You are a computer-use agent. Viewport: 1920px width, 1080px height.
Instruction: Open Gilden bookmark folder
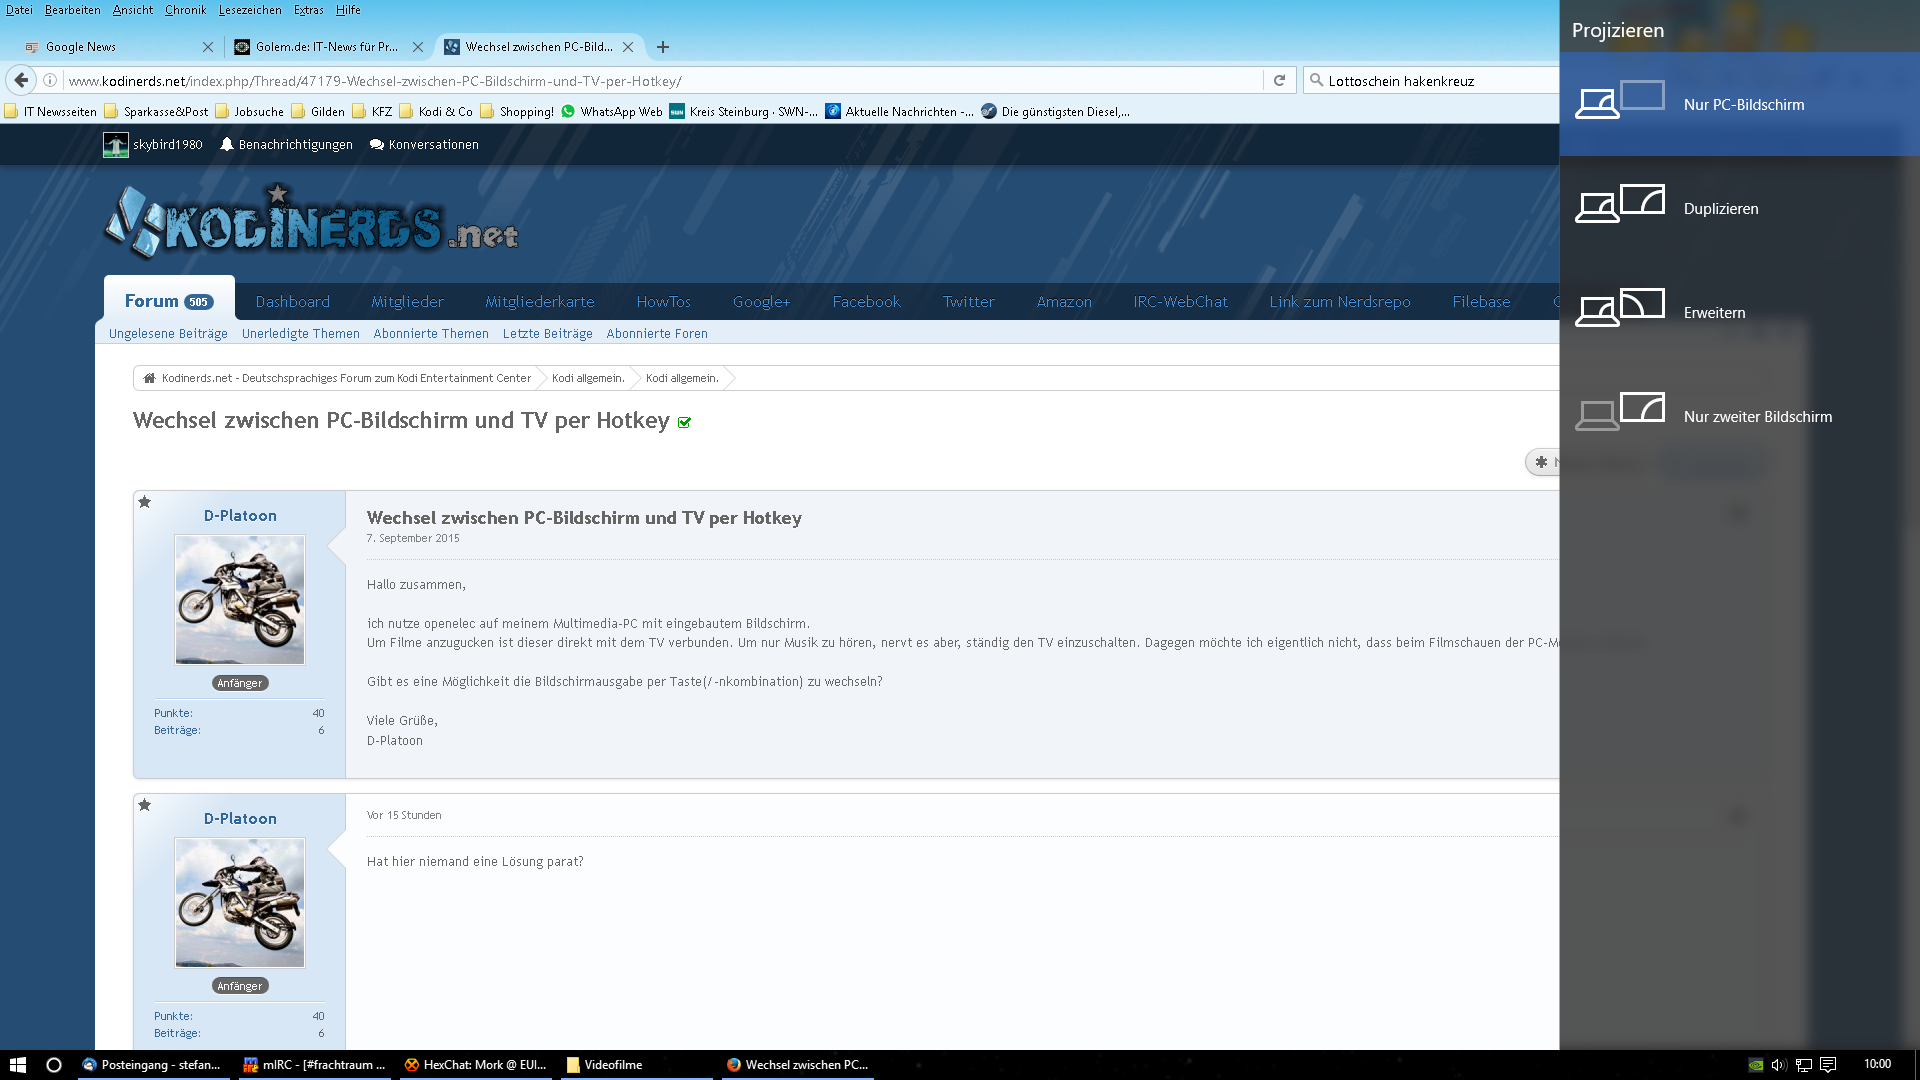(318, 111)
